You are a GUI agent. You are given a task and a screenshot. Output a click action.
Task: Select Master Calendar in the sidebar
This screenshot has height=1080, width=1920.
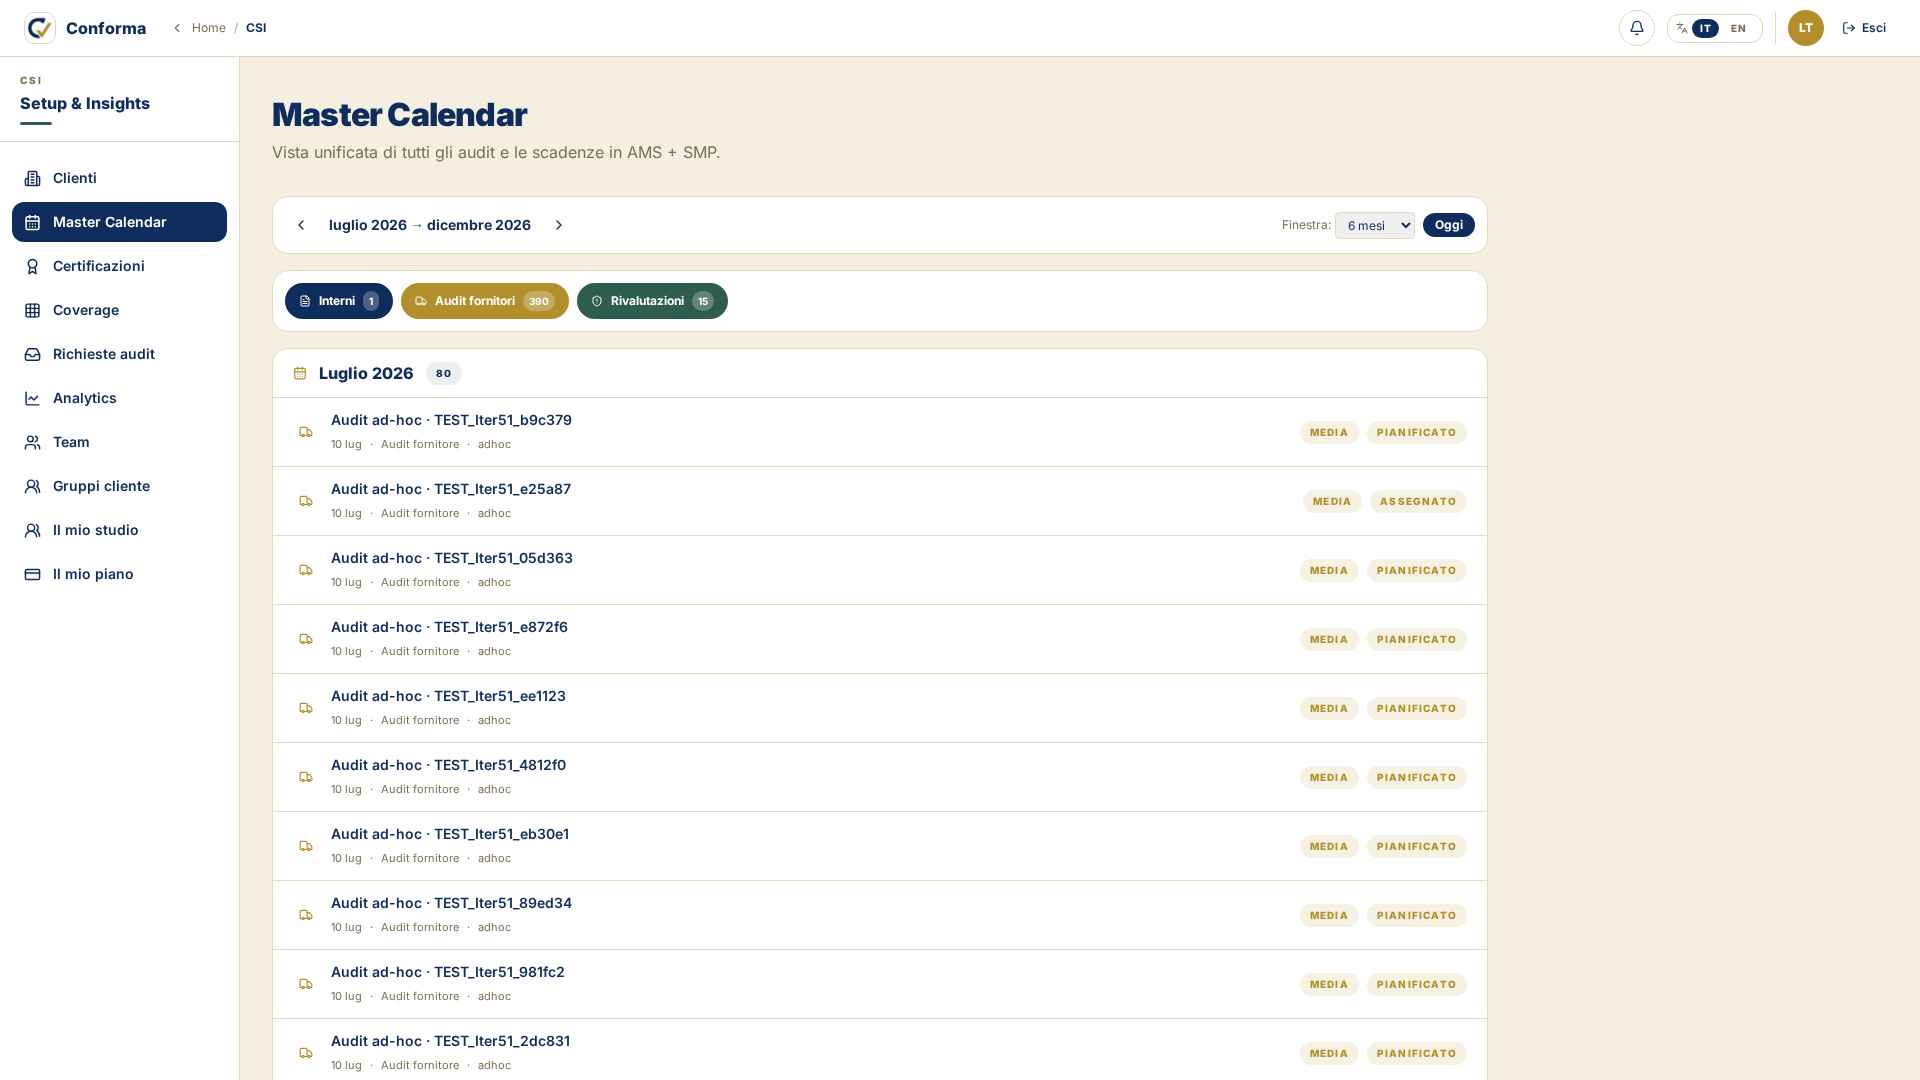[119, 222]
